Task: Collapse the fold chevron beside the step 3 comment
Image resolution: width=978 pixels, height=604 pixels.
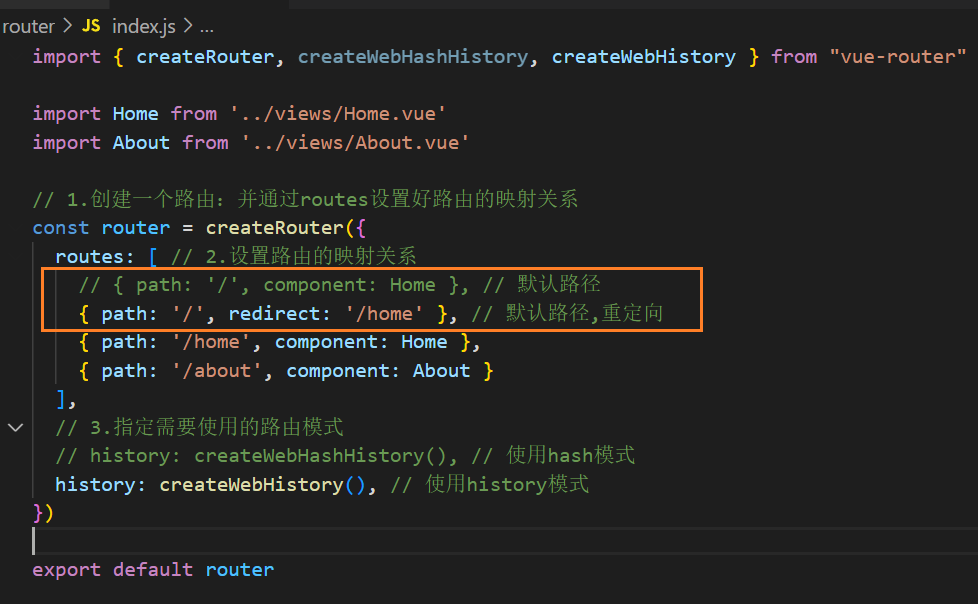Action: point(16,427)
